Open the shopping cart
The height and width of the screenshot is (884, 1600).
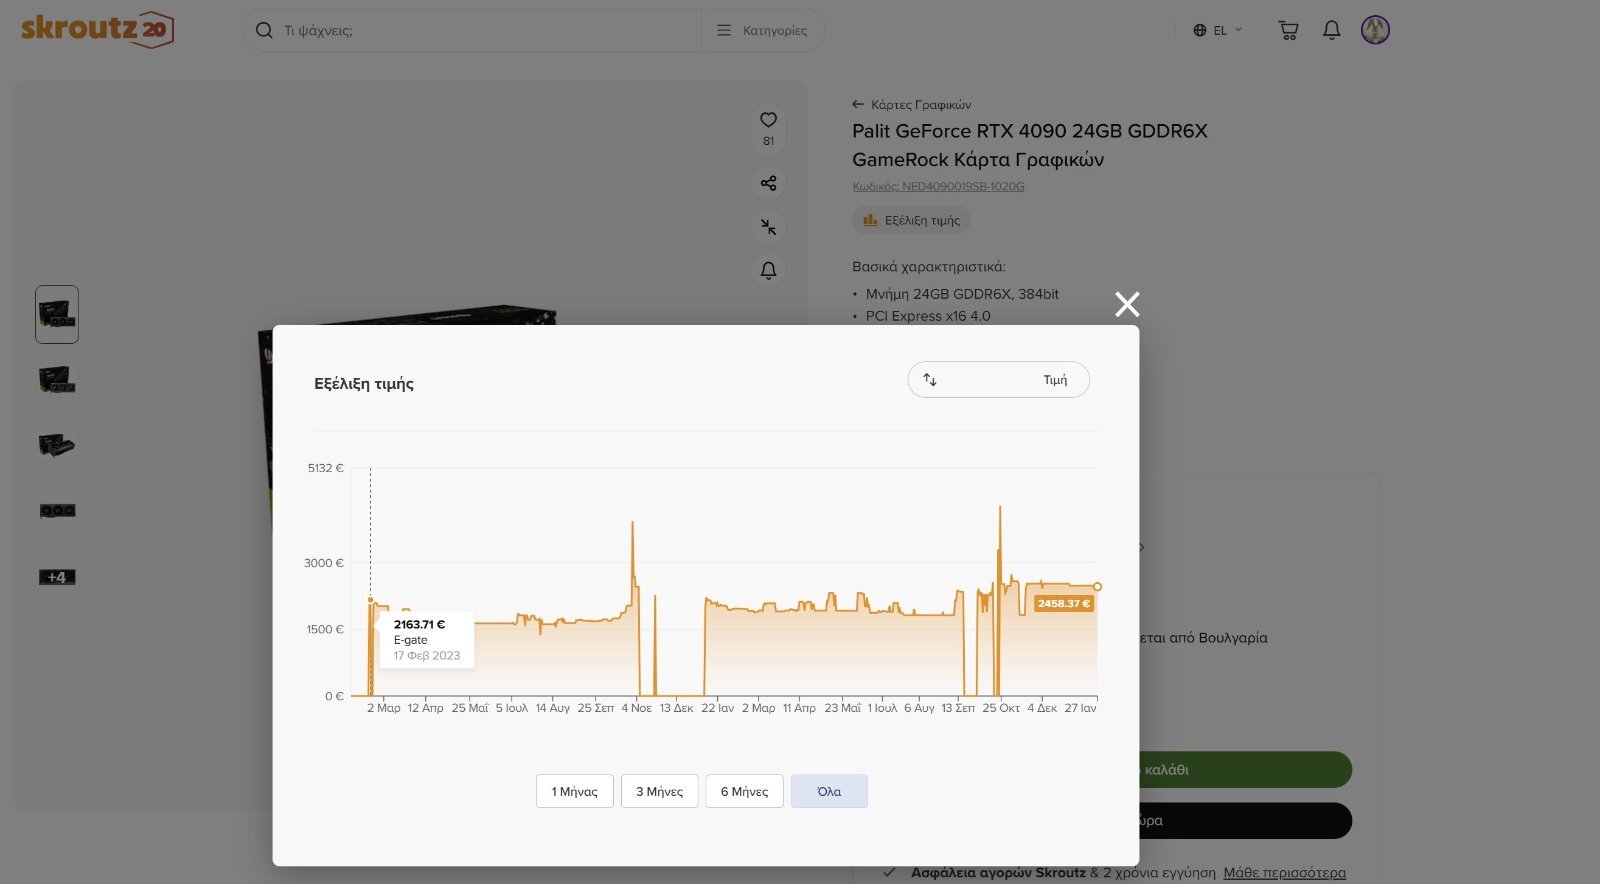tap(1288, 30)
